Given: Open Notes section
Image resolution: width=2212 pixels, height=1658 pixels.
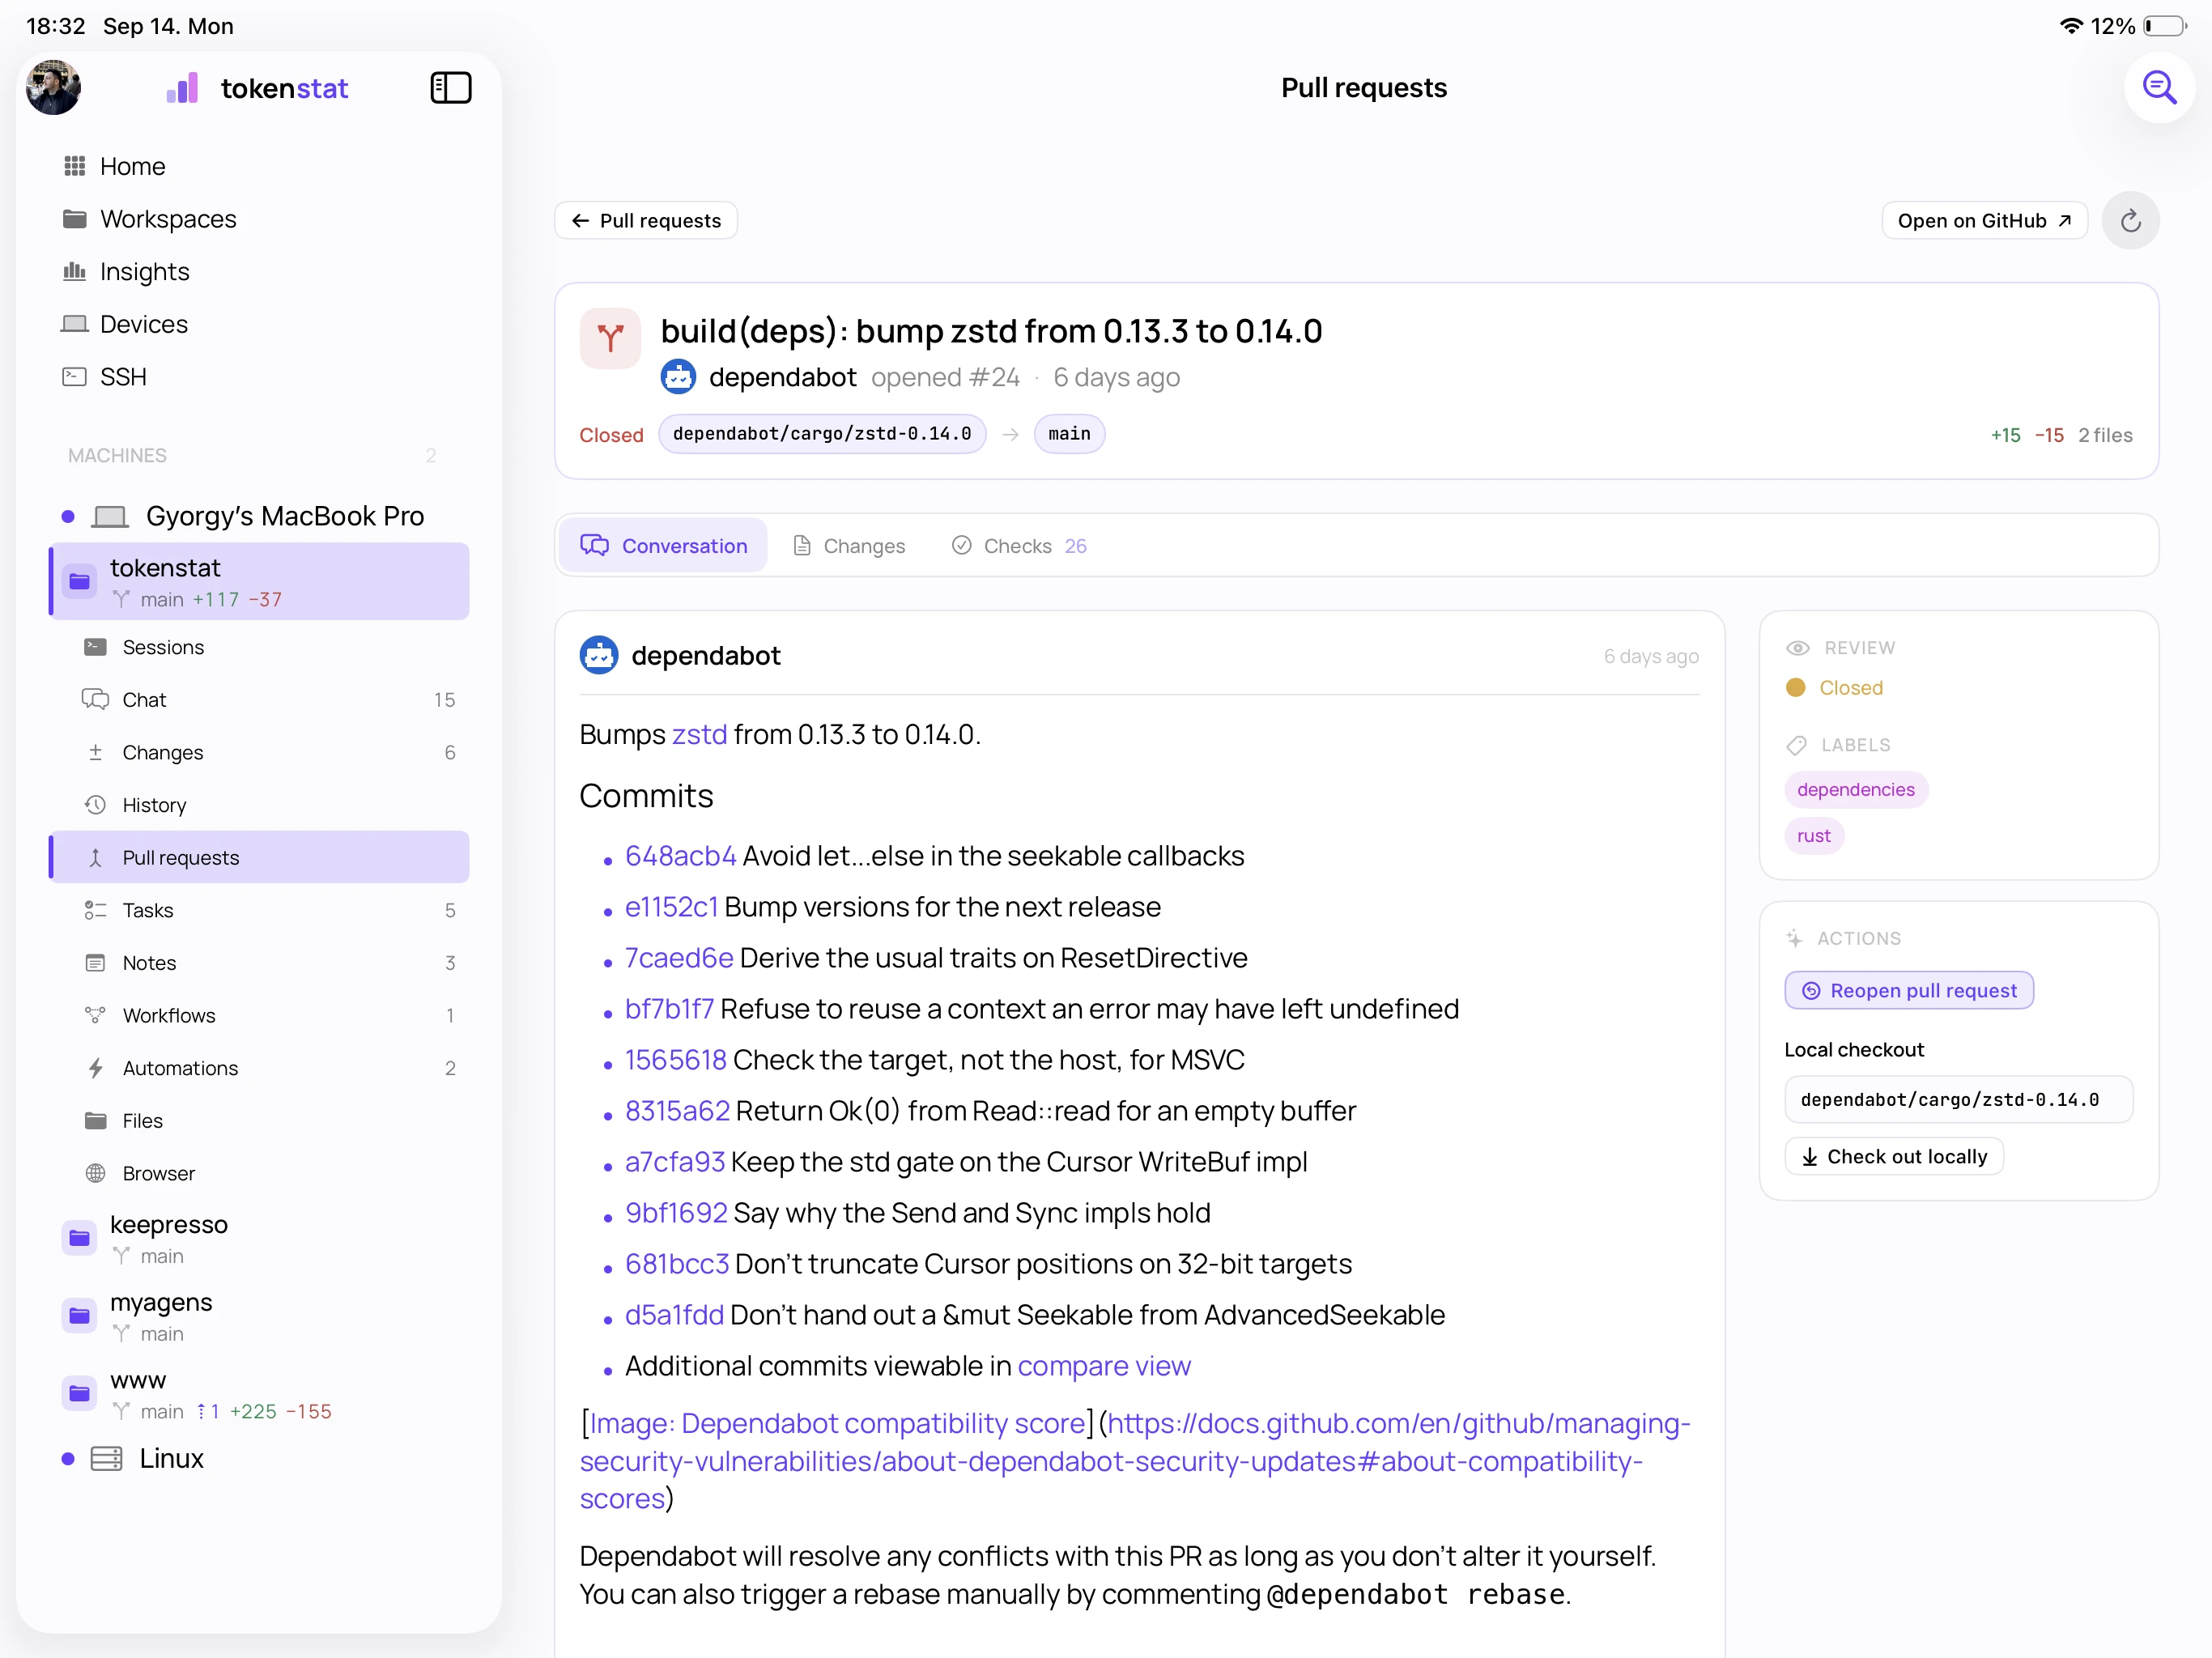Looking at the screenshot, I should (x=259, y=963).
